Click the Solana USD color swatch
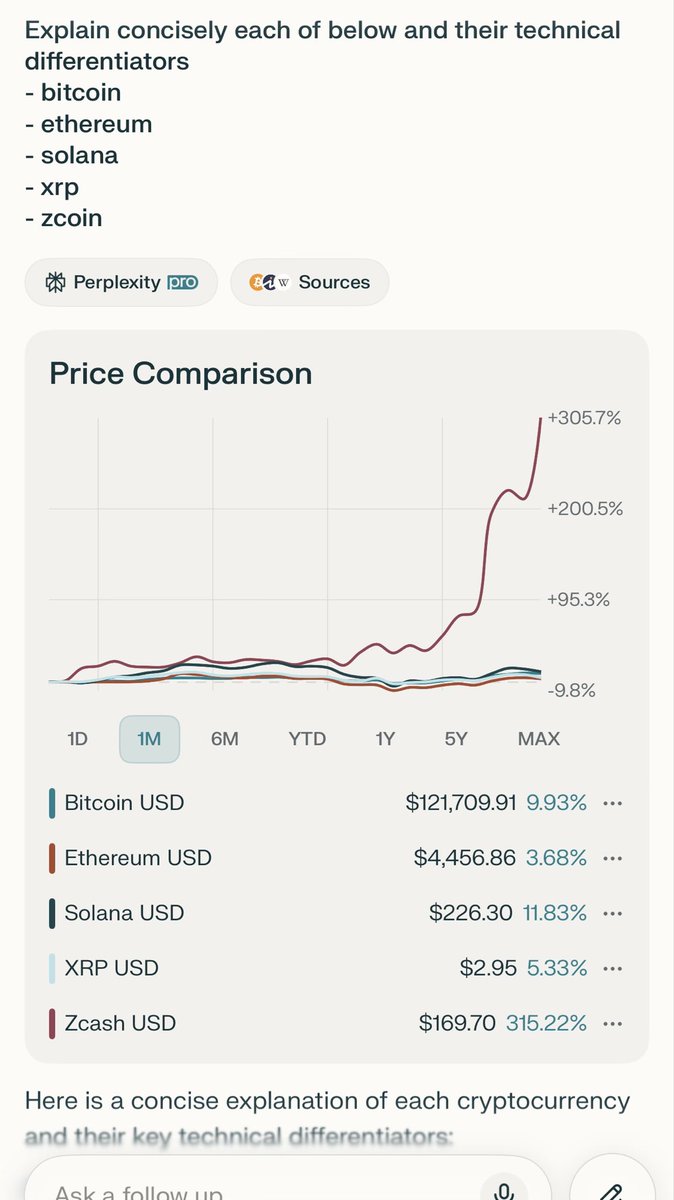Screen dimensions: 674x1200 point(52,913)
